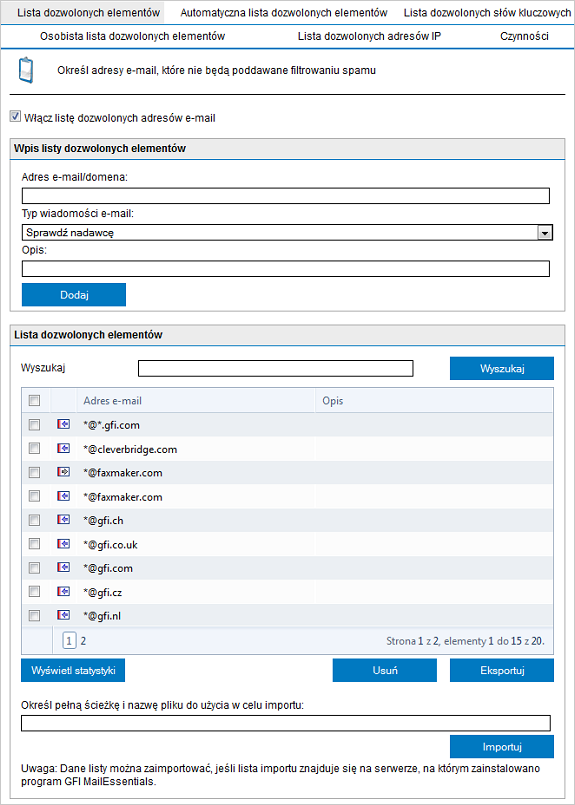Focus the 'Opis' input field
The height and width of the screenshot is (805, 575).
(x=286, y=269)
